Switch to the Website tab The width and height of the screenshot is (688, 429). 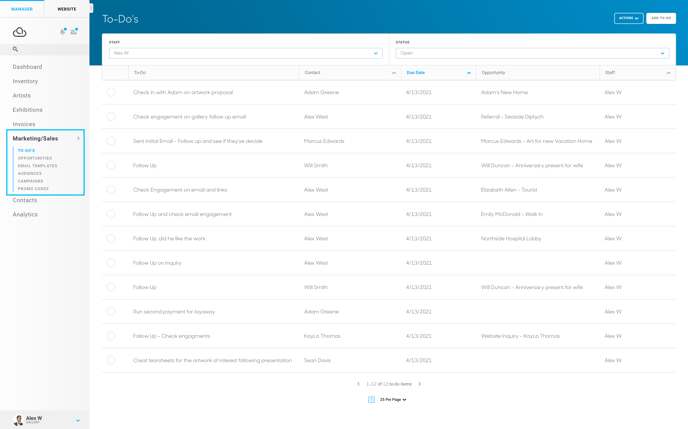pyautogui.click(x=67, y=9)
